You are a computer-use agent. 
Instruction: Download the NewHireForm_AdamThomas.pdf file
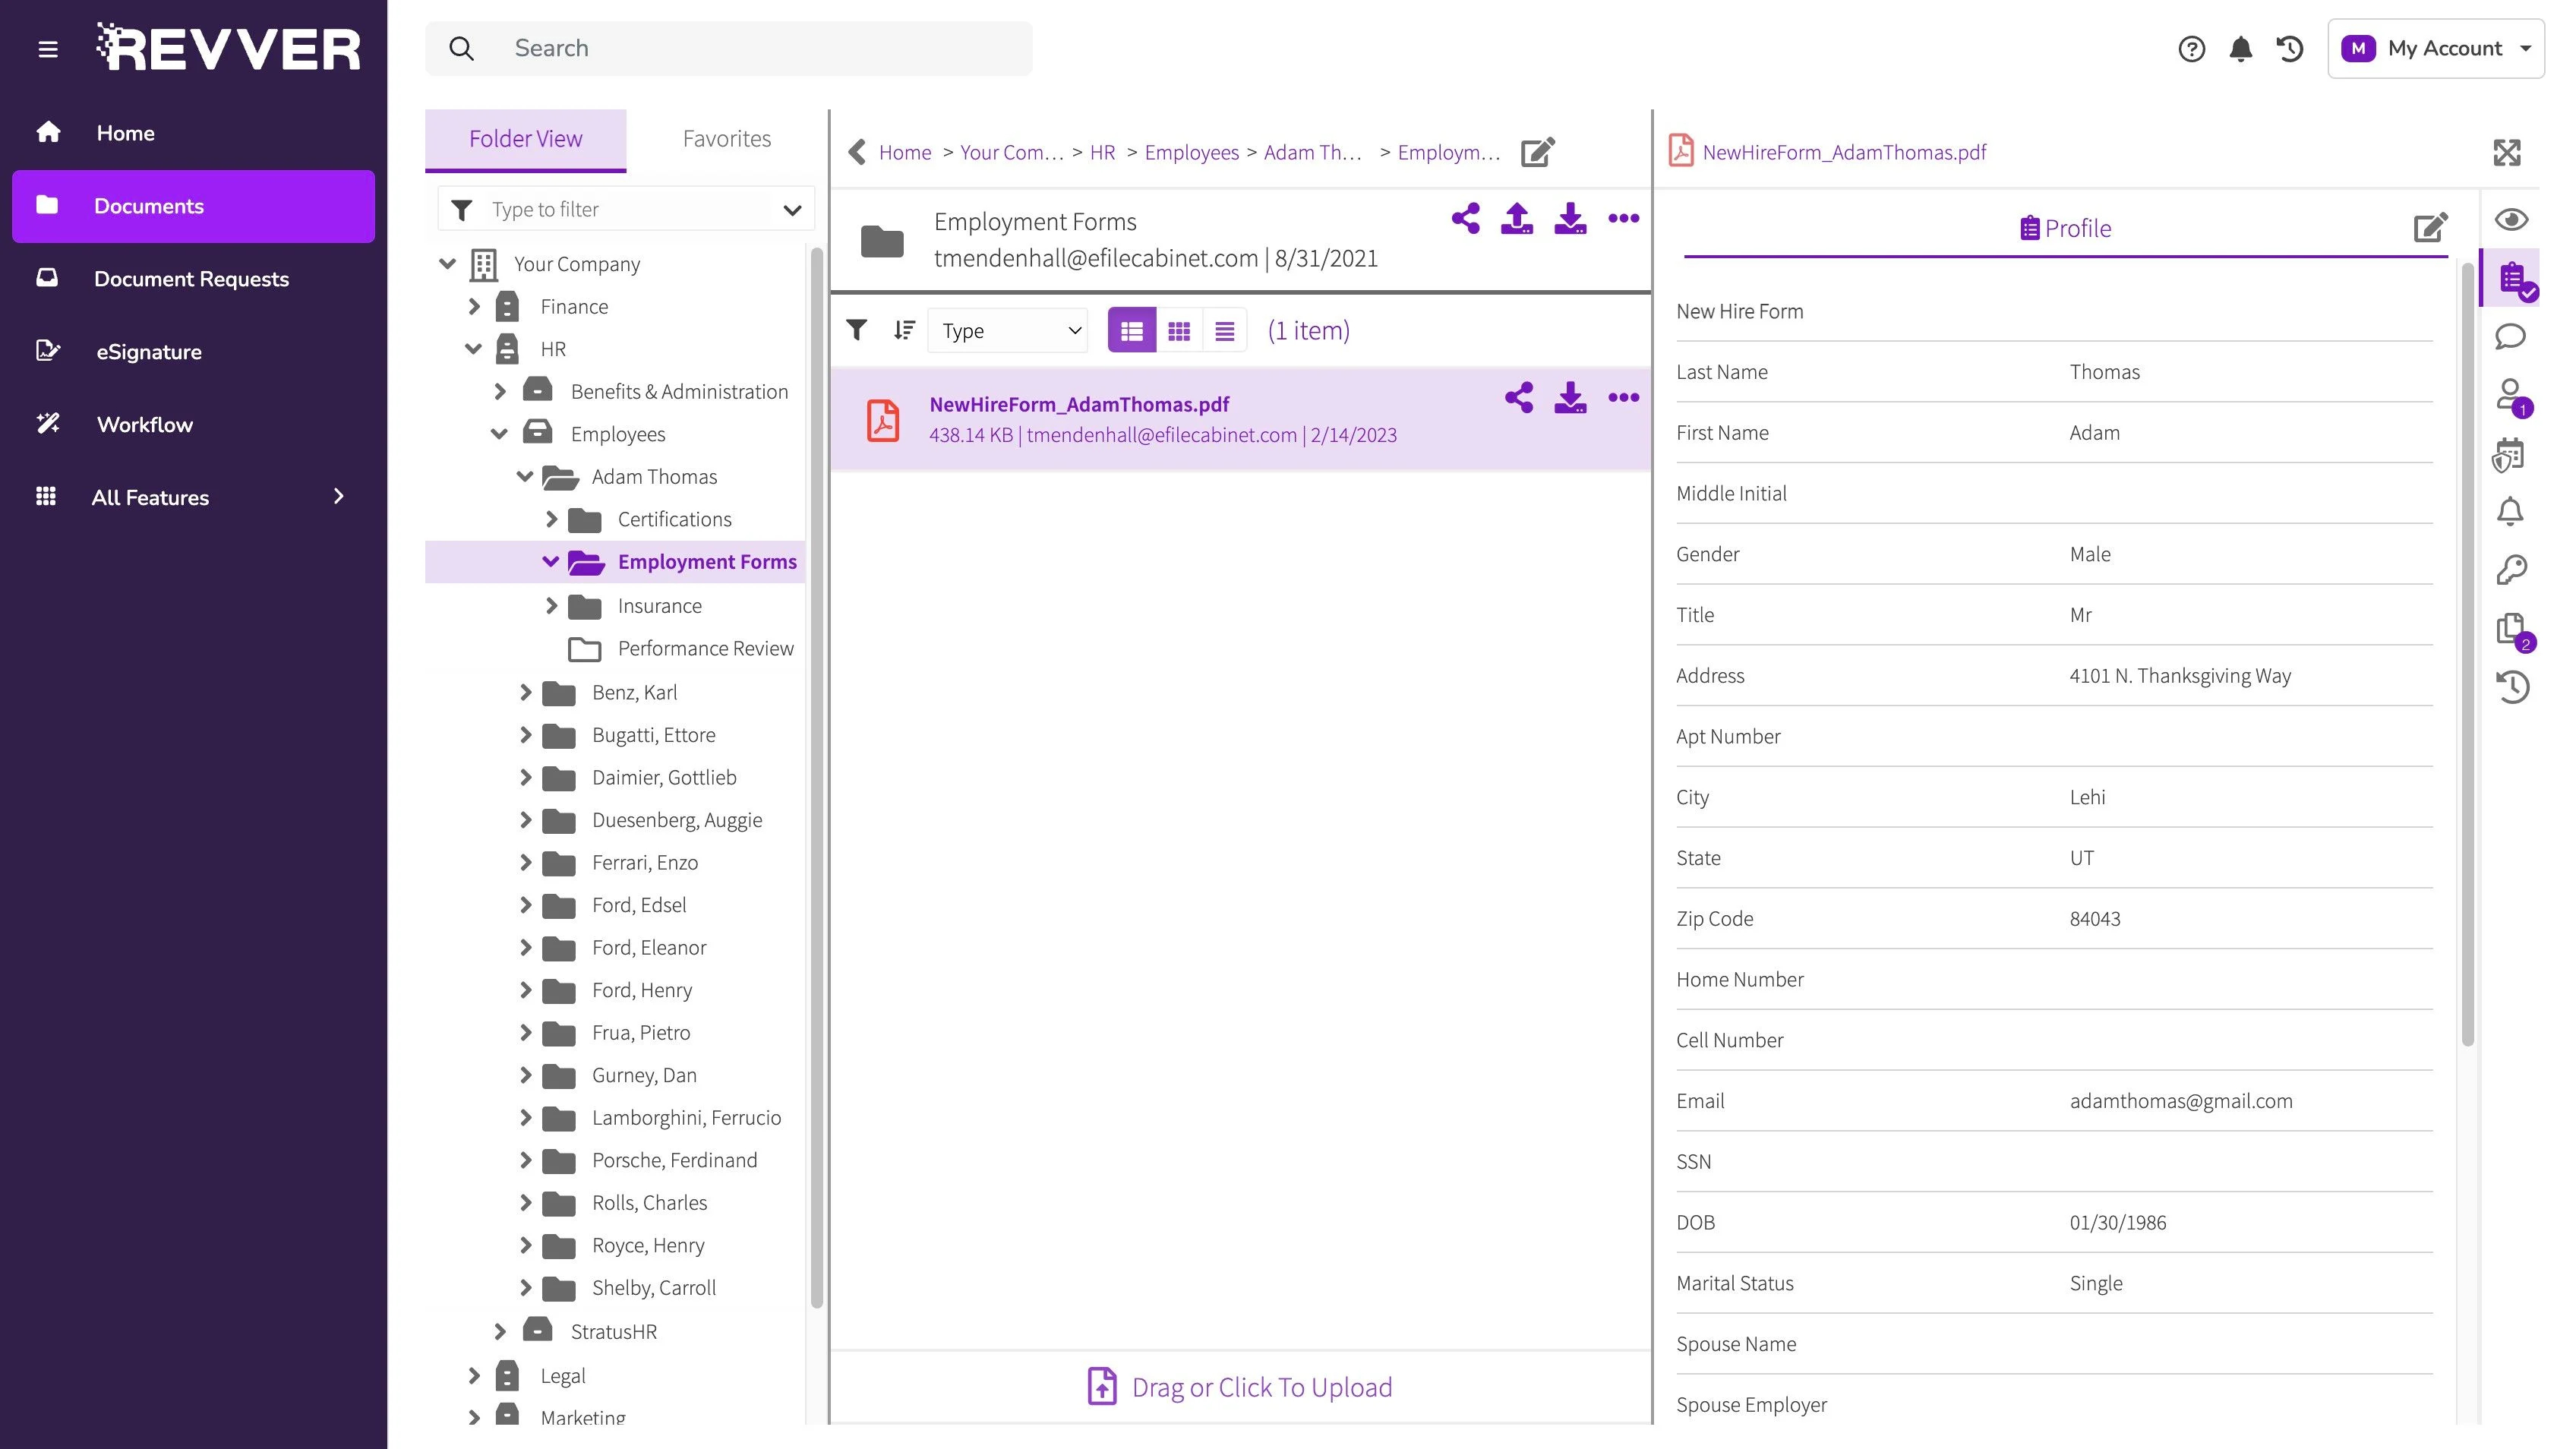tap(1570, 398)
